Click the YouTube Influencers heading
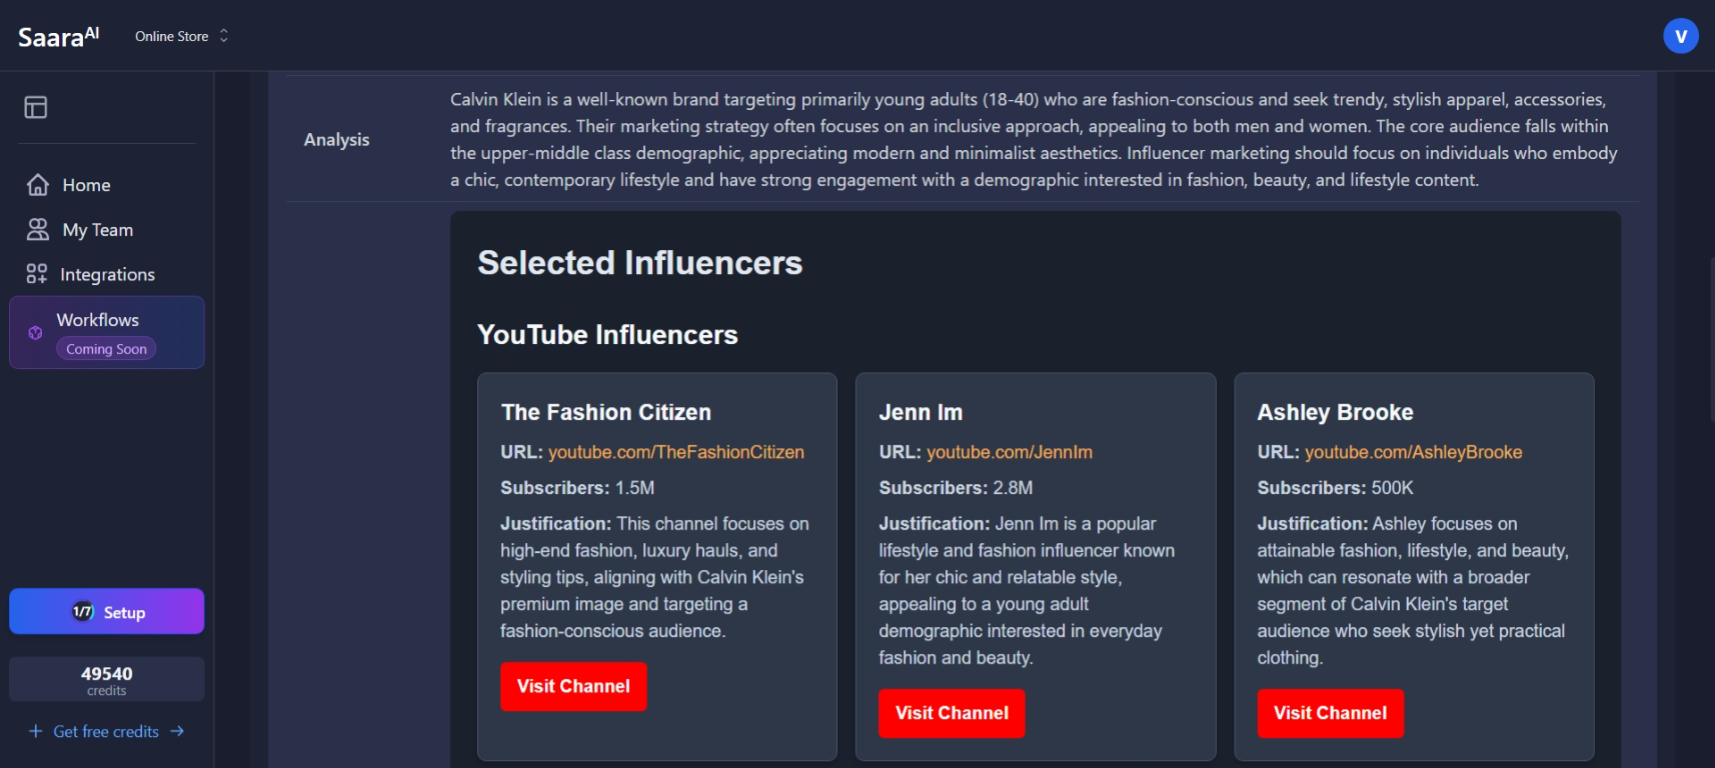Screen dimensions: 1715x768 coord(608,335)
